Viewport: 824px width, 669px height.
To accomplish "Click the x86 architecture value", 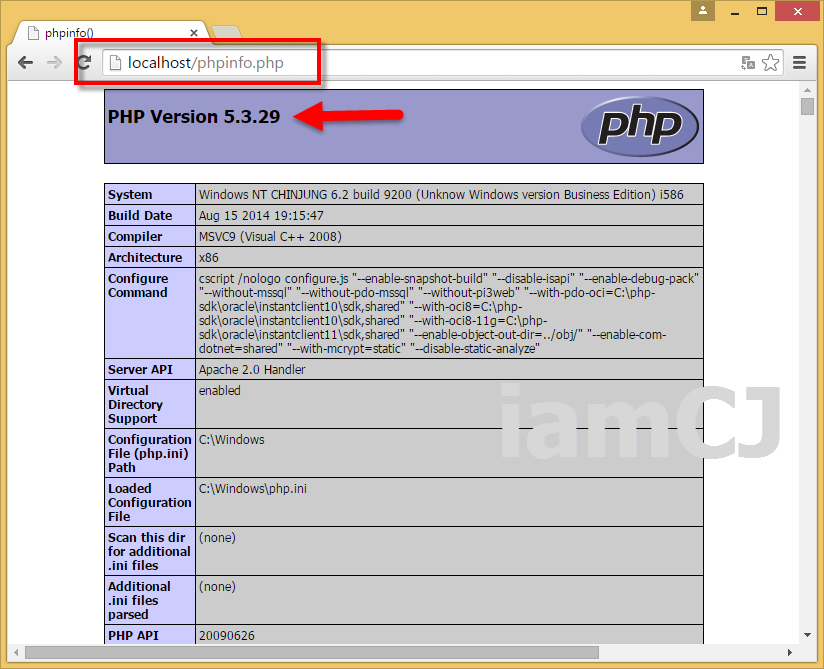I will coord(209,258).
